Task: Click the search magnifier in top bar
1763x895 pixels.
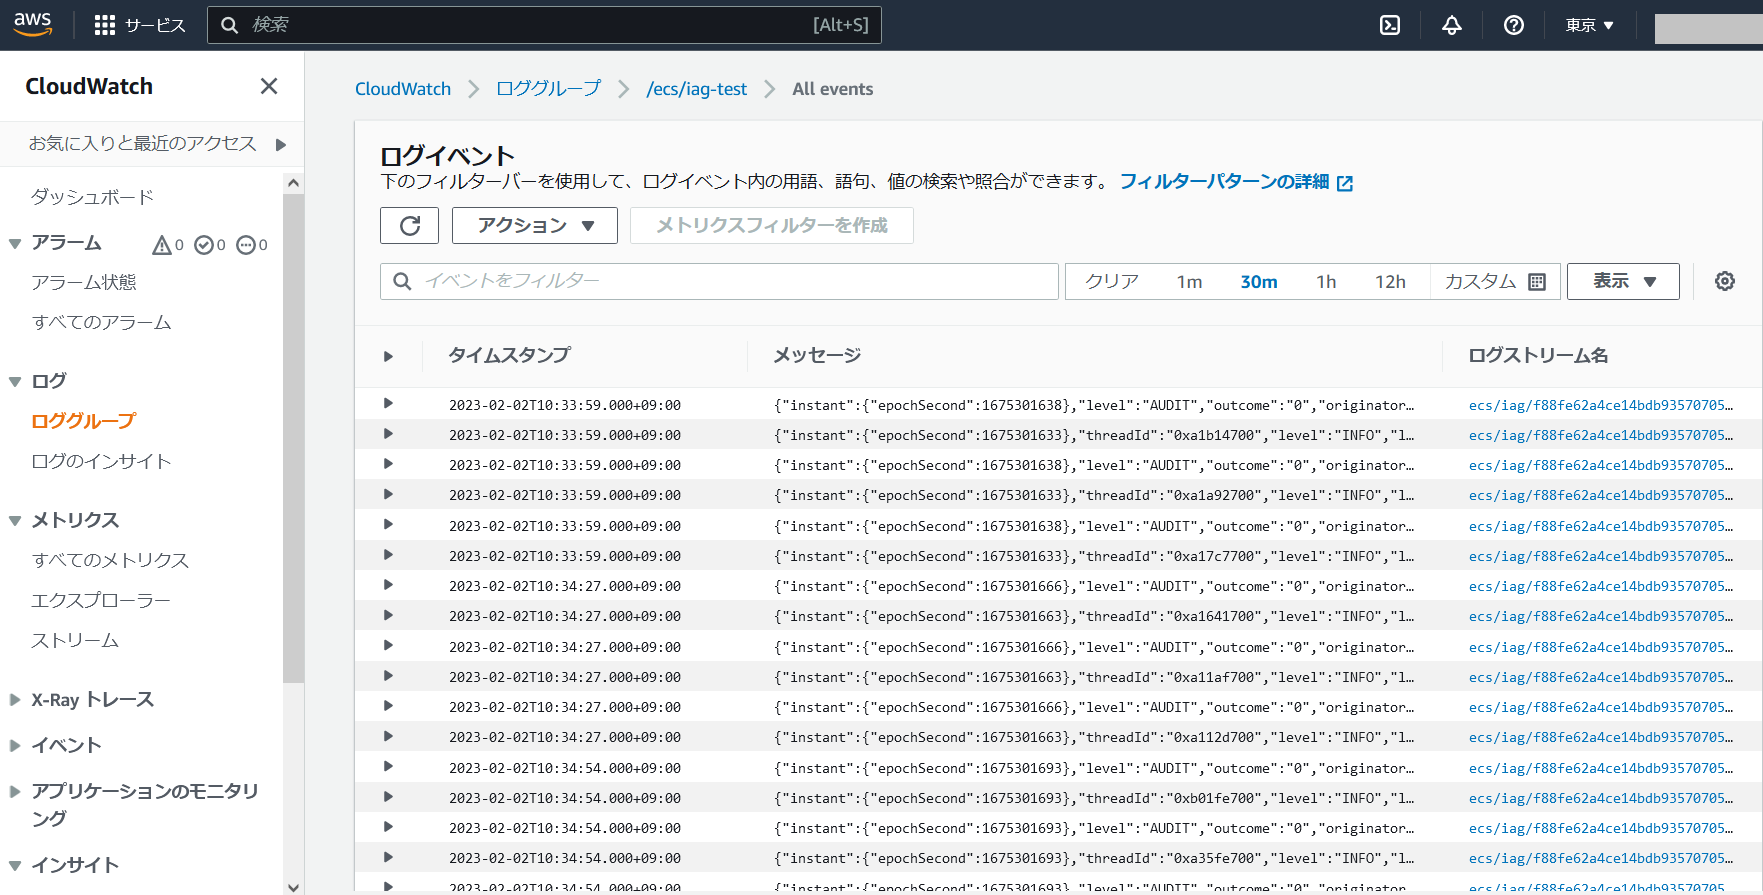Action: pos(230,25)
